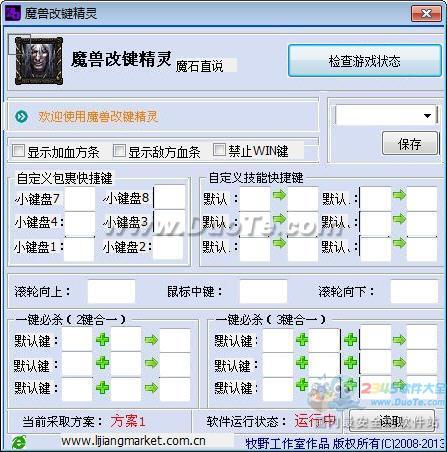Click the purple app icon in title bar

pyautogui.click(x=13, y=13)
